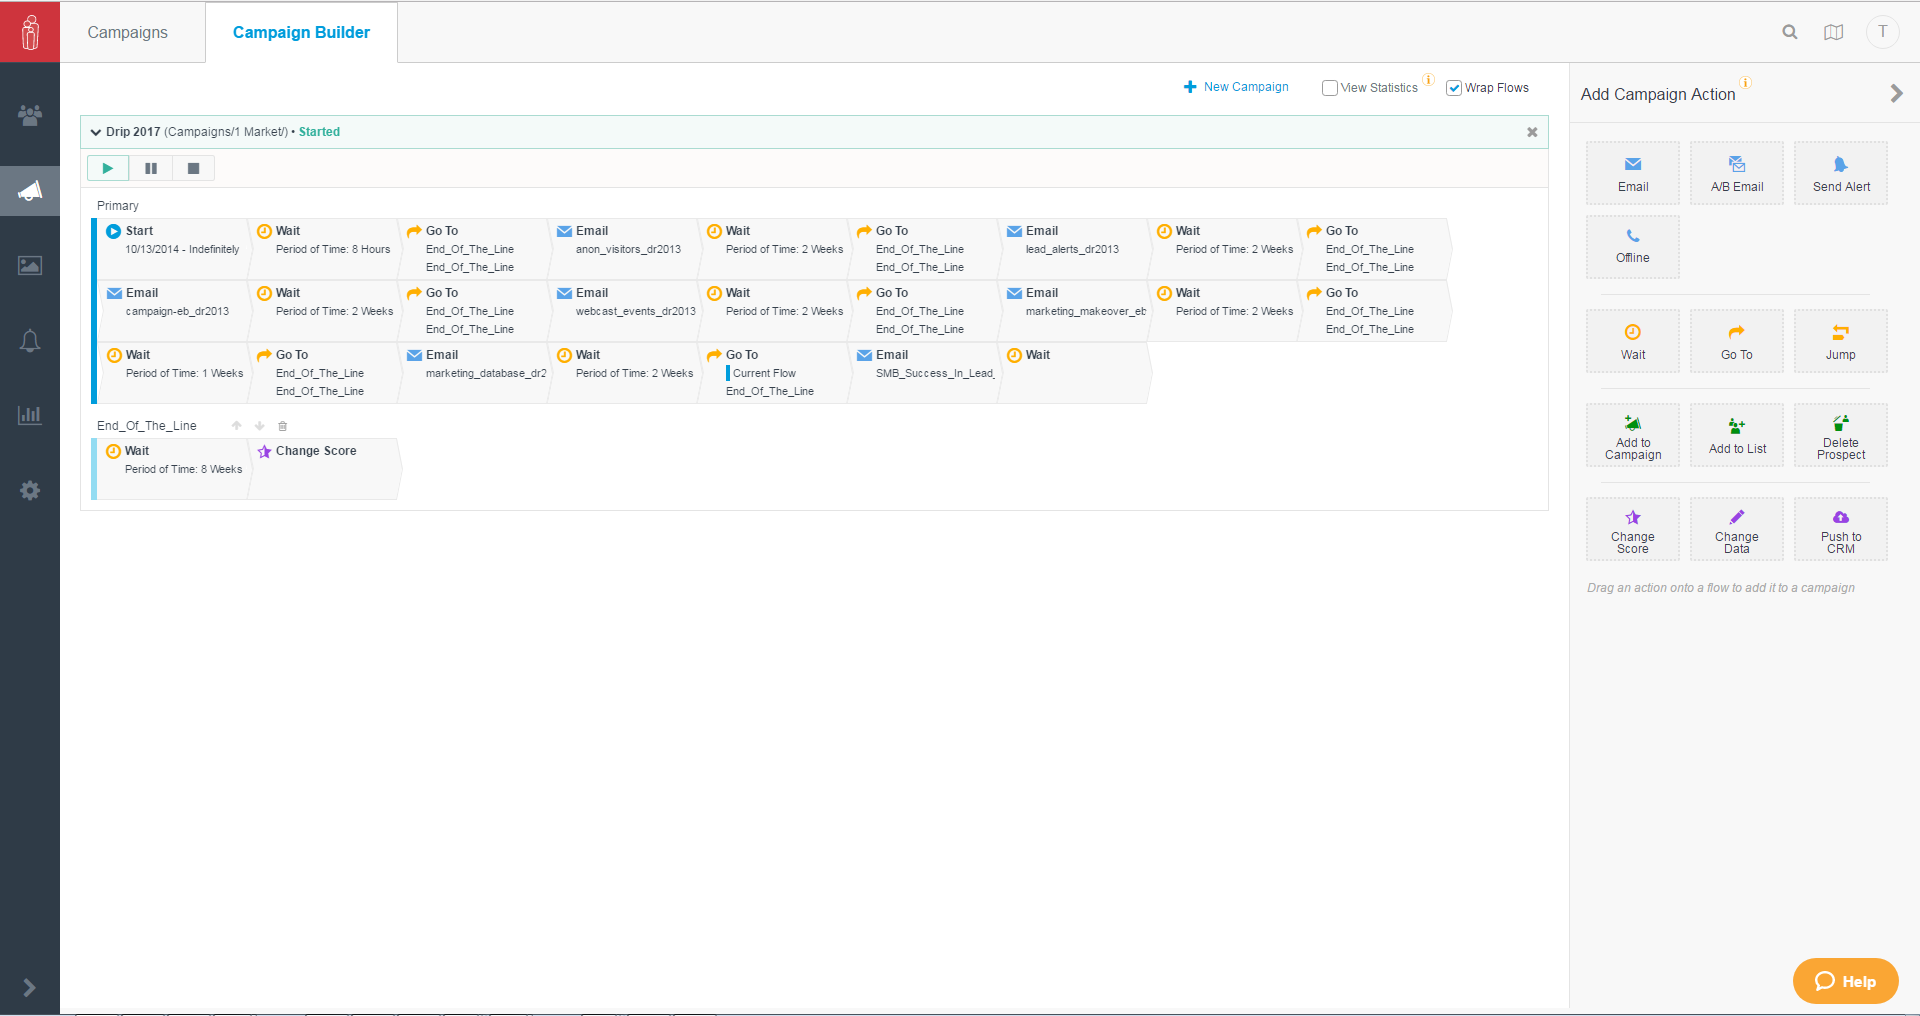
Task: Click the Drip 2017 campaign title
Action: [133, 132]
